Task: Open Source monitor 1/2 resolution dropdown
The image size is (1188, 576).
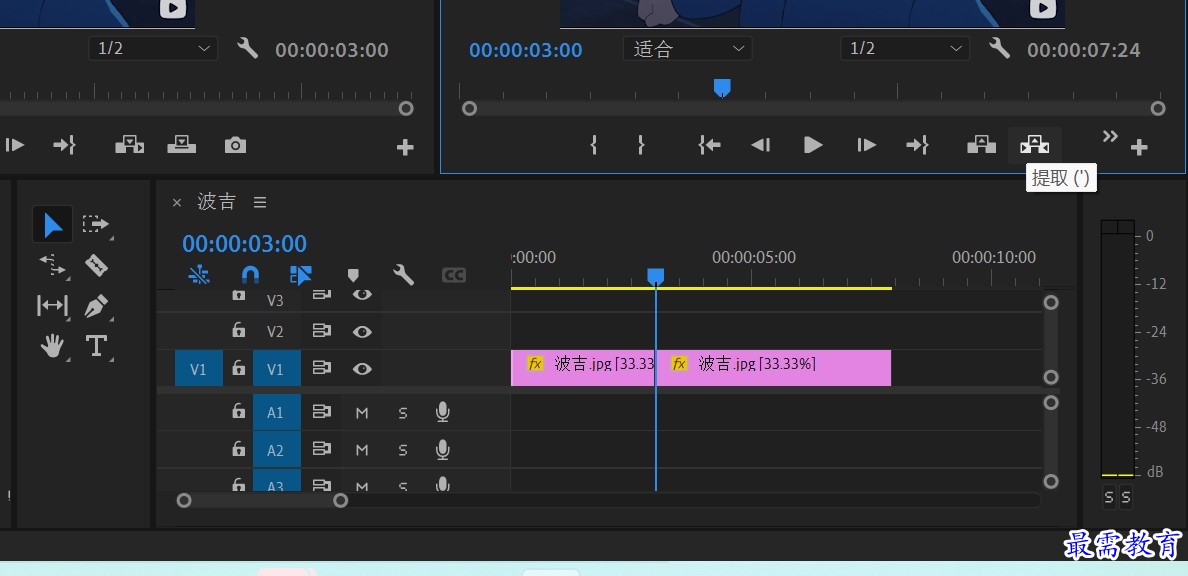Action: (x=153, y=49)
